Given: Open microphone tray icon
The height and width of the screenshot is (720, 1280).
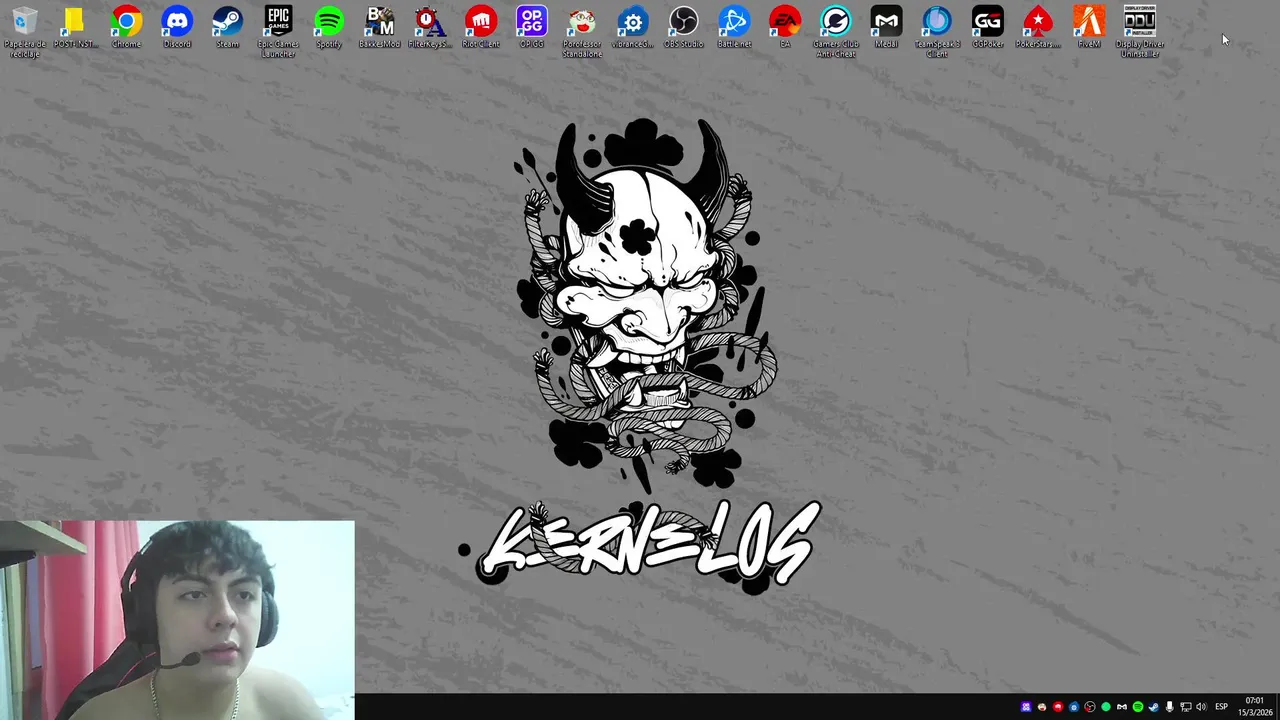Looking at the screenshot, I should tap(1169, 707).
